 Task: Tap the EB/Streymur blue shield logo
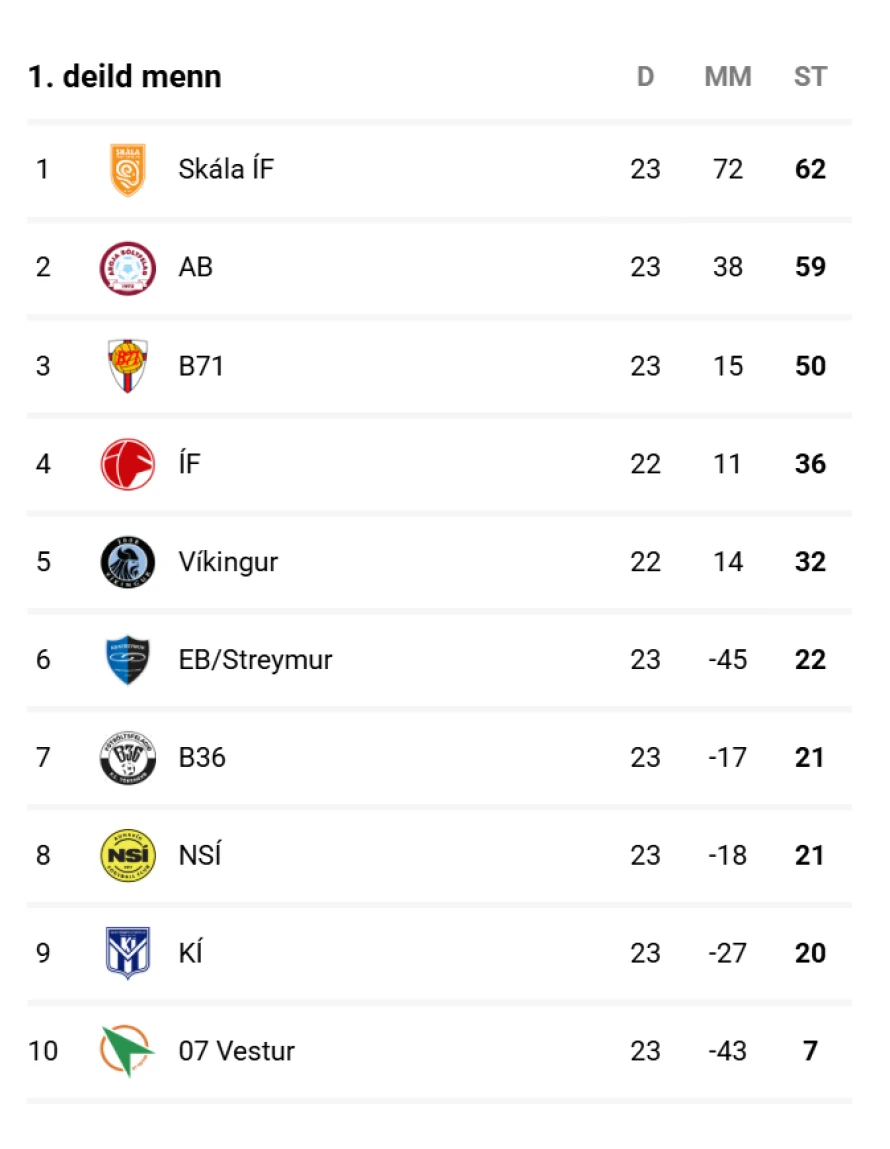point(127,660)
